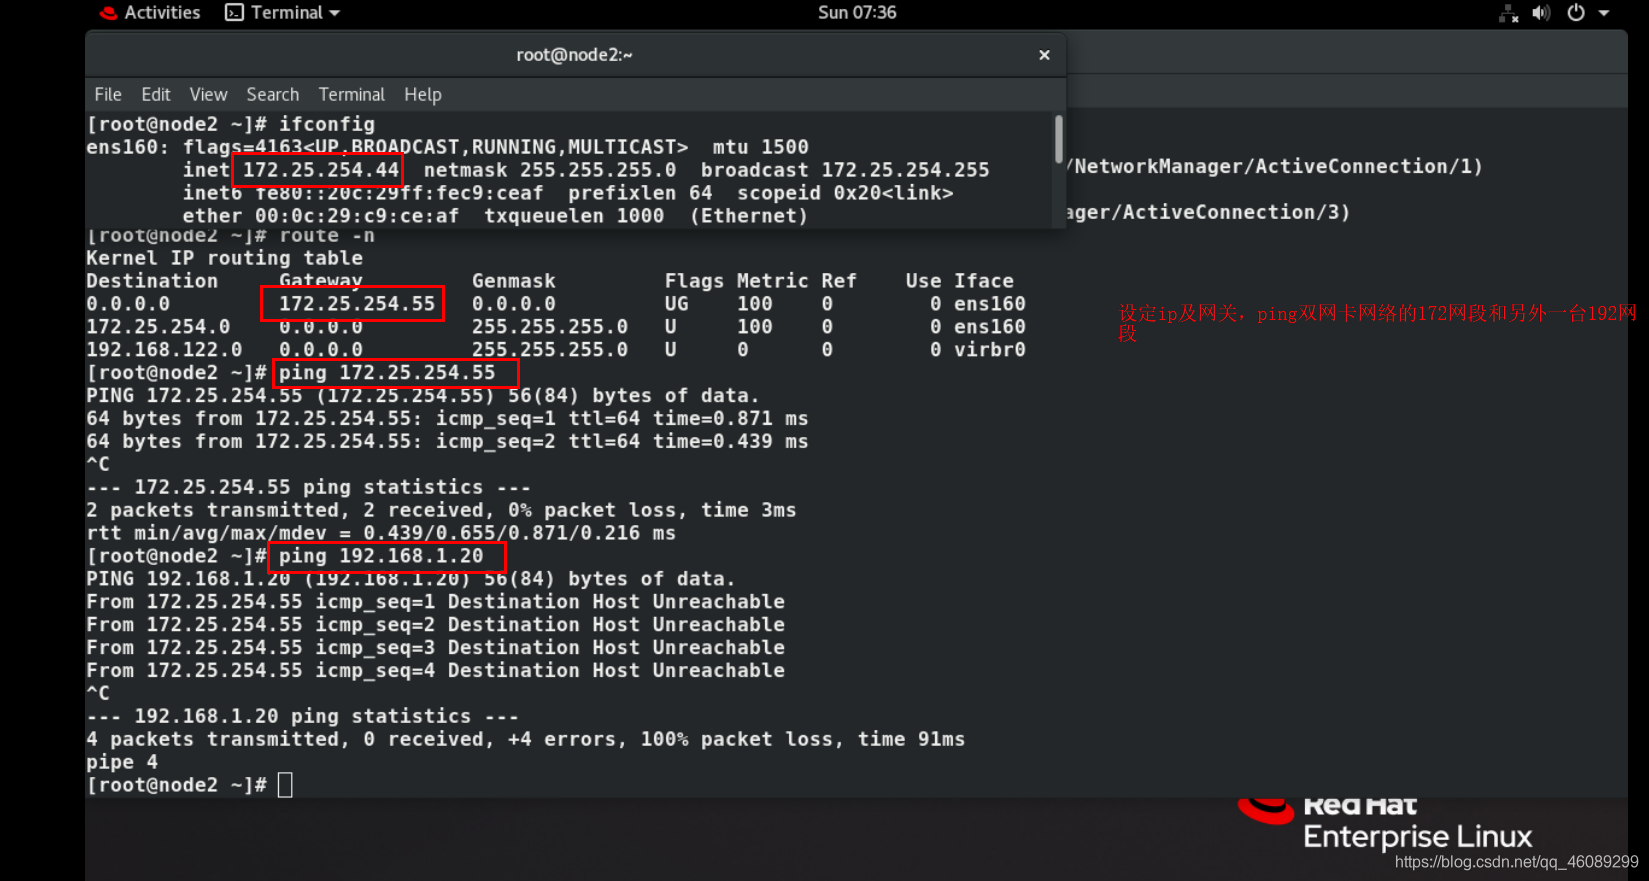Click the 'Iface' column header
Image resolution: width=1649 pixels, height=881 pixels.
983,281
